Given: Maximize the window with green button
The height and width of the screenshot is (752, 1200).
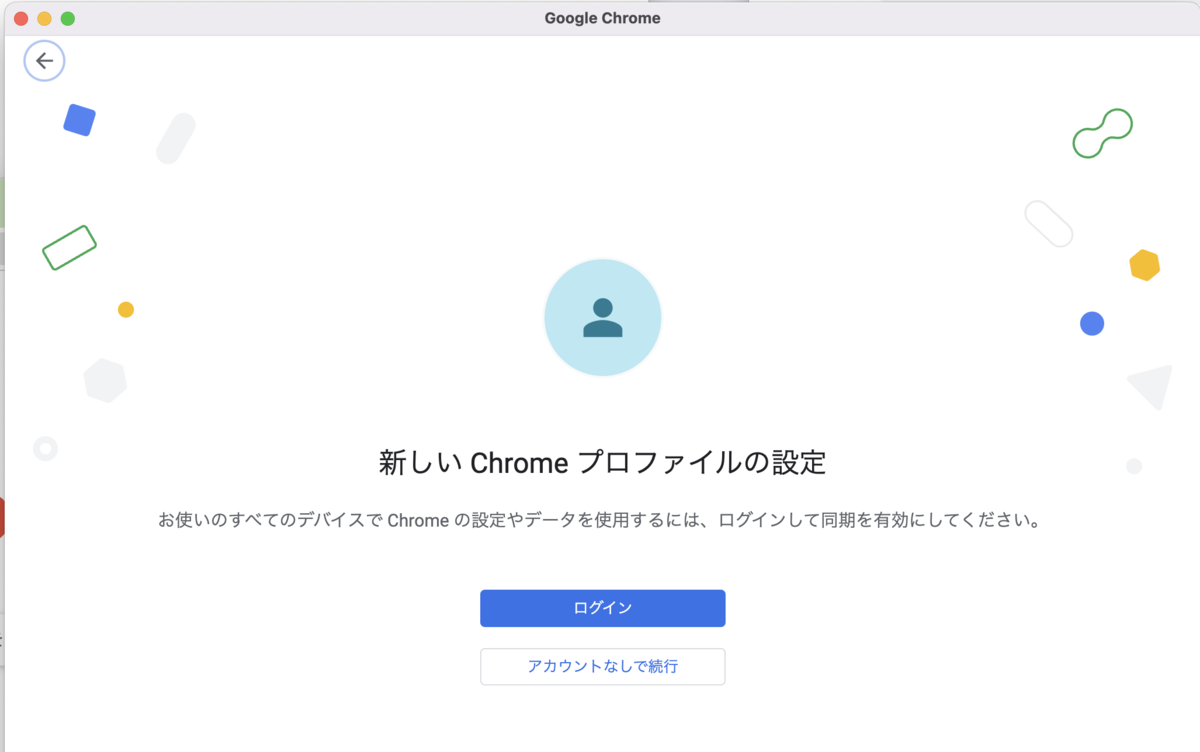Looking at the screenshot, I should click(68, 18).
